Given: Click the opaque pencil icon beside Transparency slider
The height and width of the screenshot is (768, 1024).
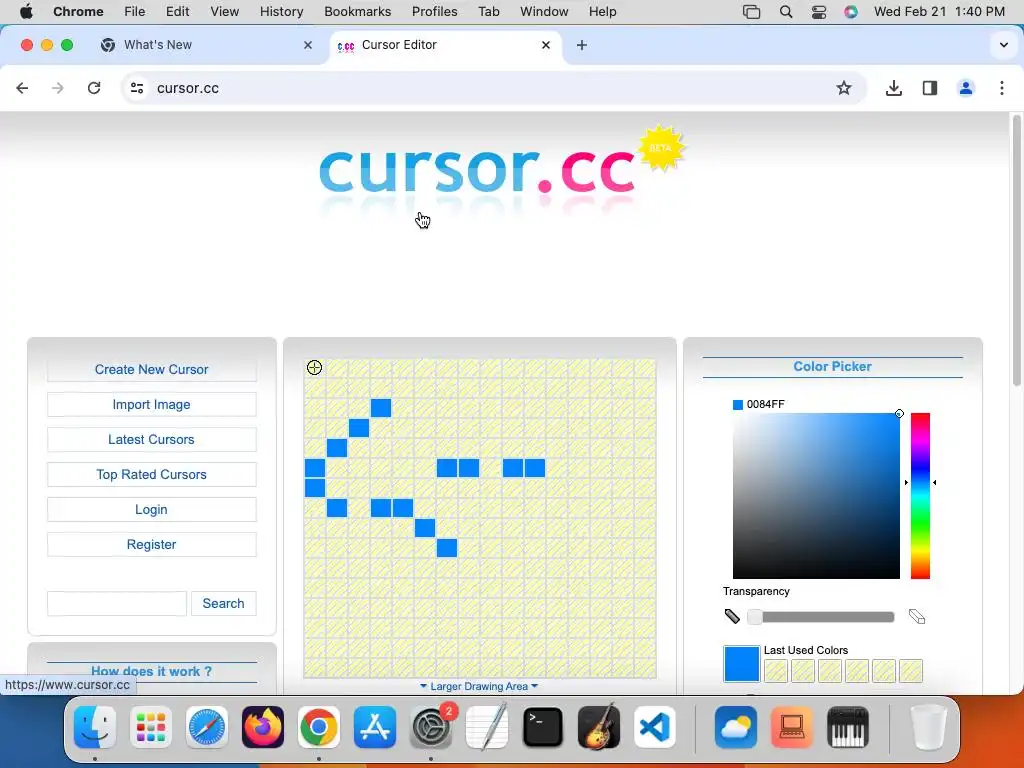Looking at the screenshot, I should [x=732, y=616].
